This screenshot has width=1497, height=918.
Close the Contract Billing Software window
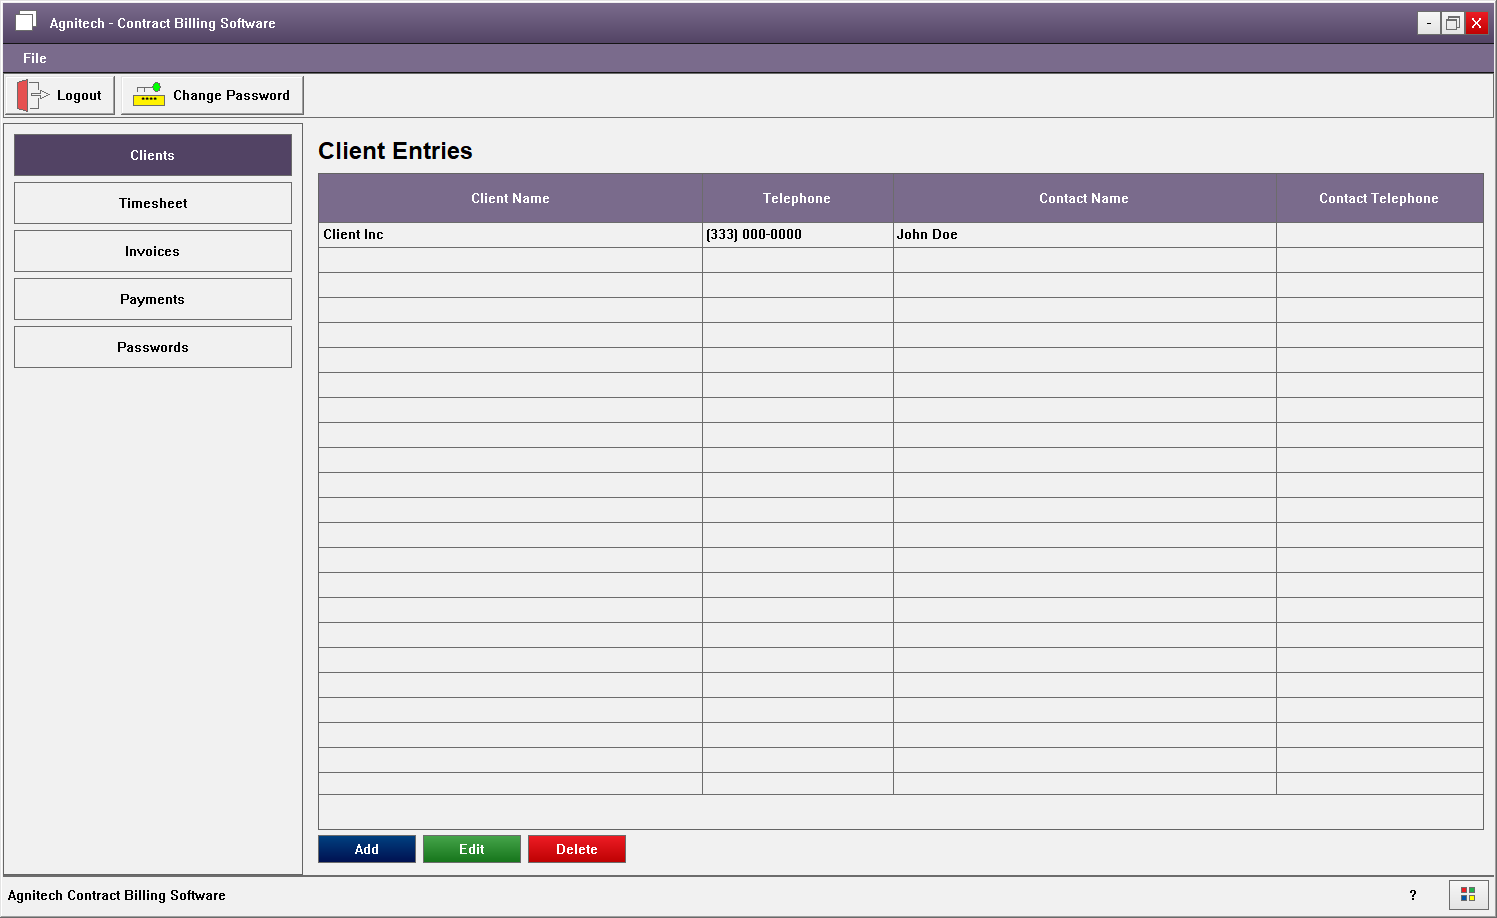tap(1476, 23)
